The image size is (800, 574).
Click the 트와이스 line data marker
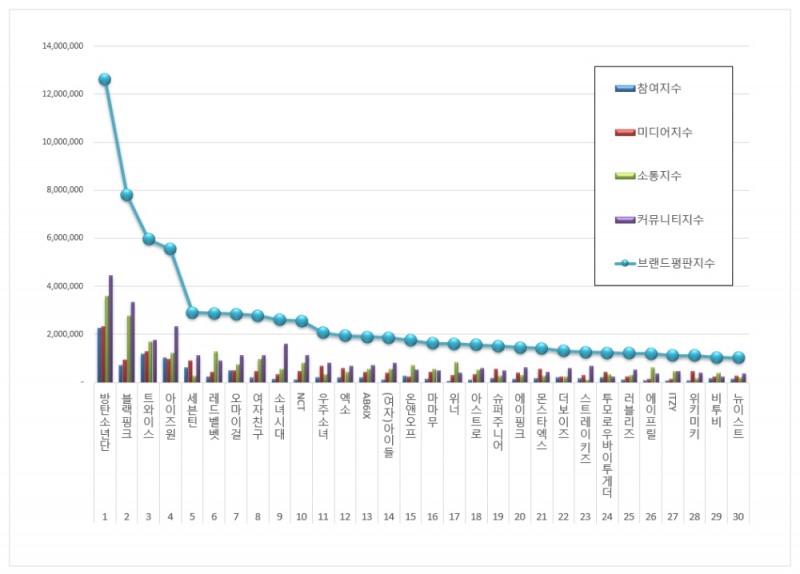pyautogui.click(x=148, y=239)
